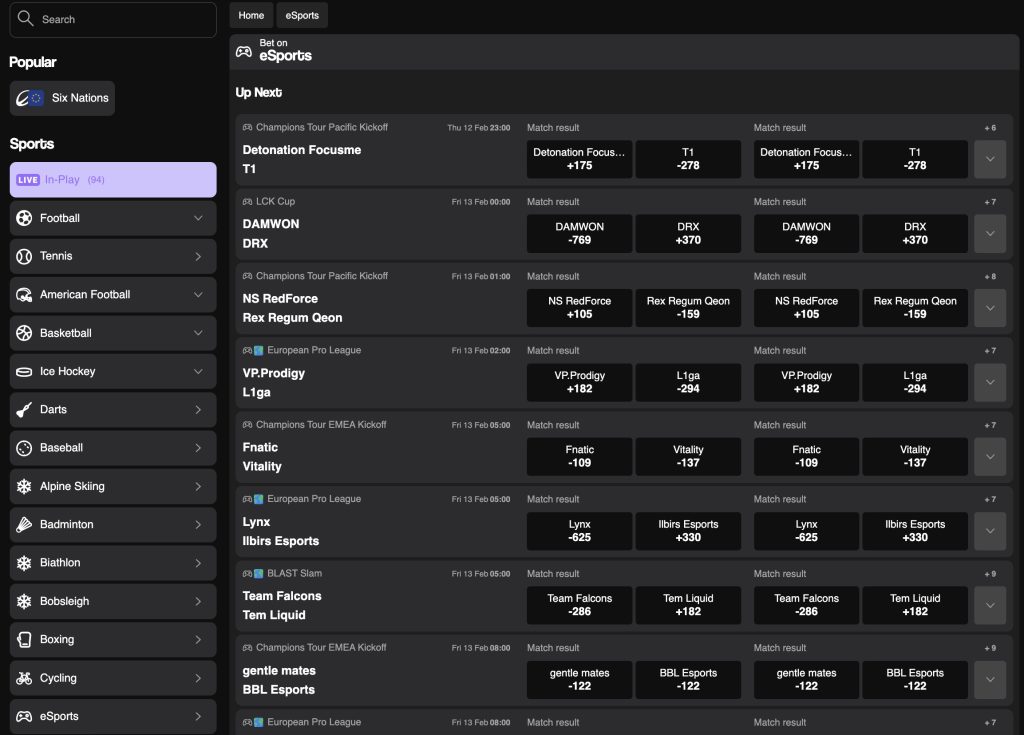Select the Boxing glove icon
This screenshot has height=735, width=1024.
(x=22, y=639)
